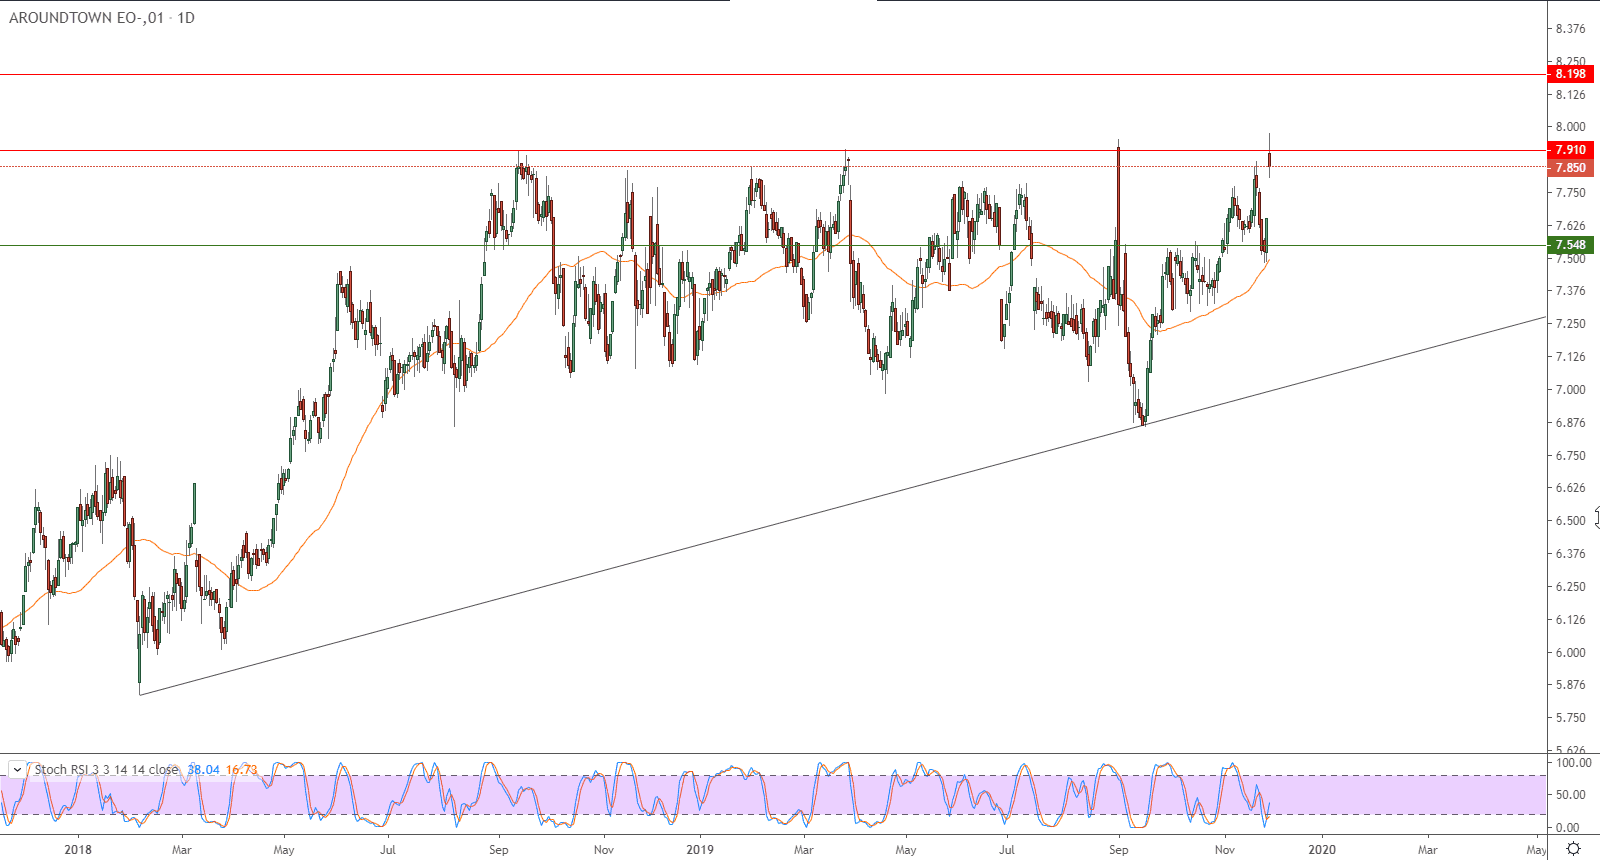Select the red horizontal line at 8.198
This screenshot has width=1600, height=860.
(x=772, y=74)
